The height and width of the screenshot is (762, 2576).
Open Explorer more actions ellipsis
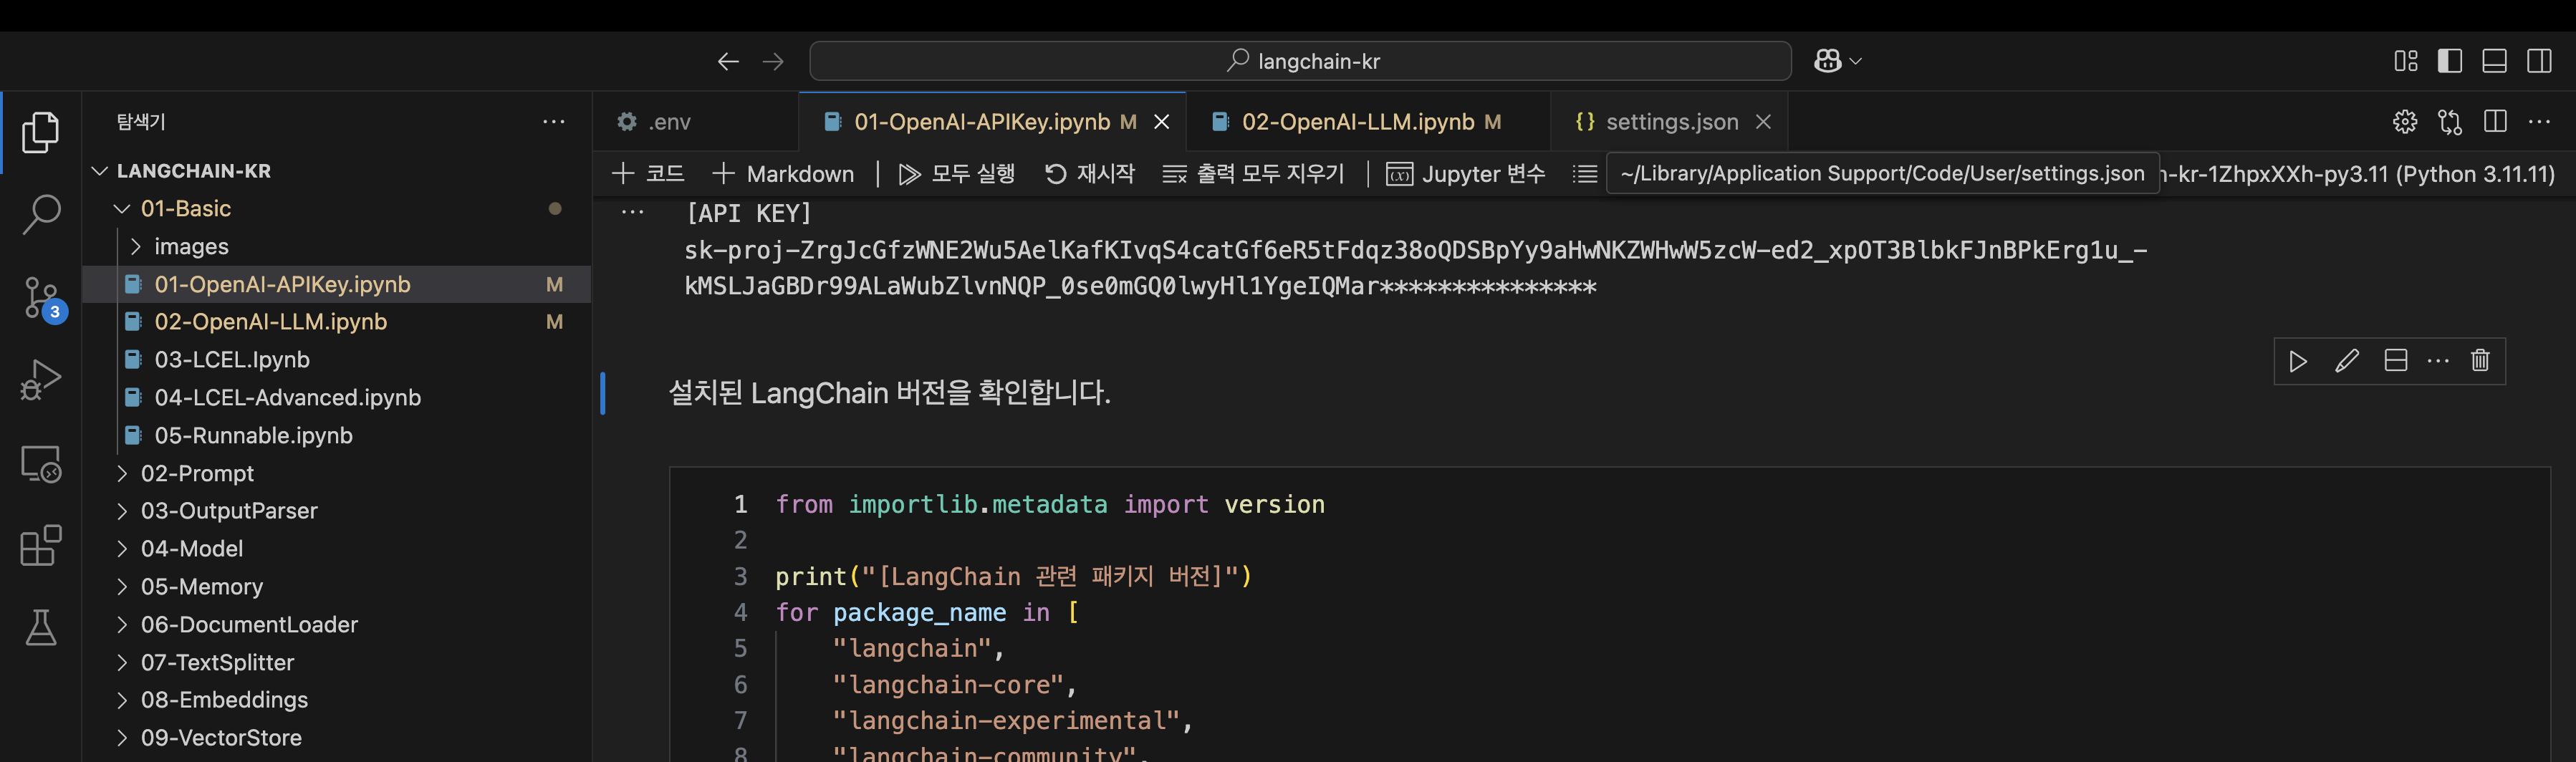click(x=554, y=122)
